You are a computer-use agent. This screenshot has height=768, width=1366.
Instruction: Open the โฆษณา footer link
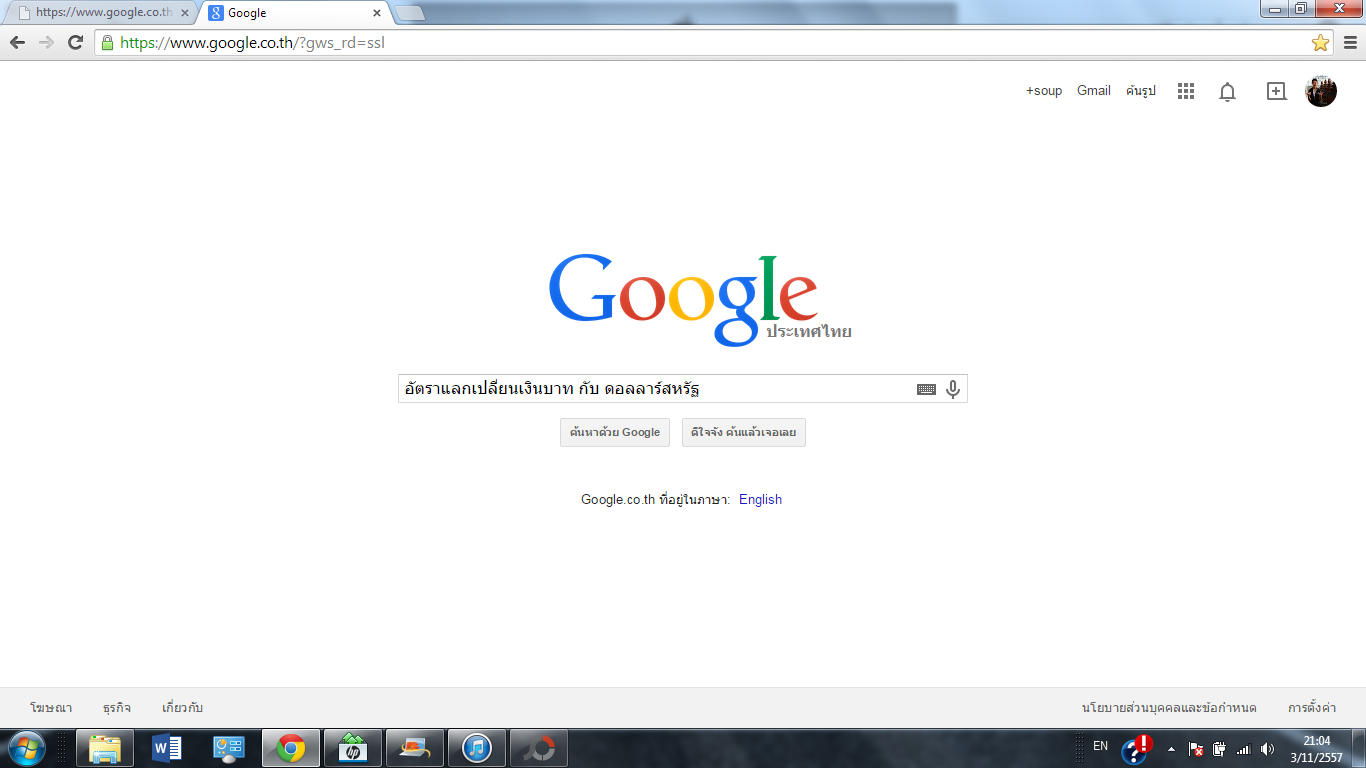click(51, 708)
